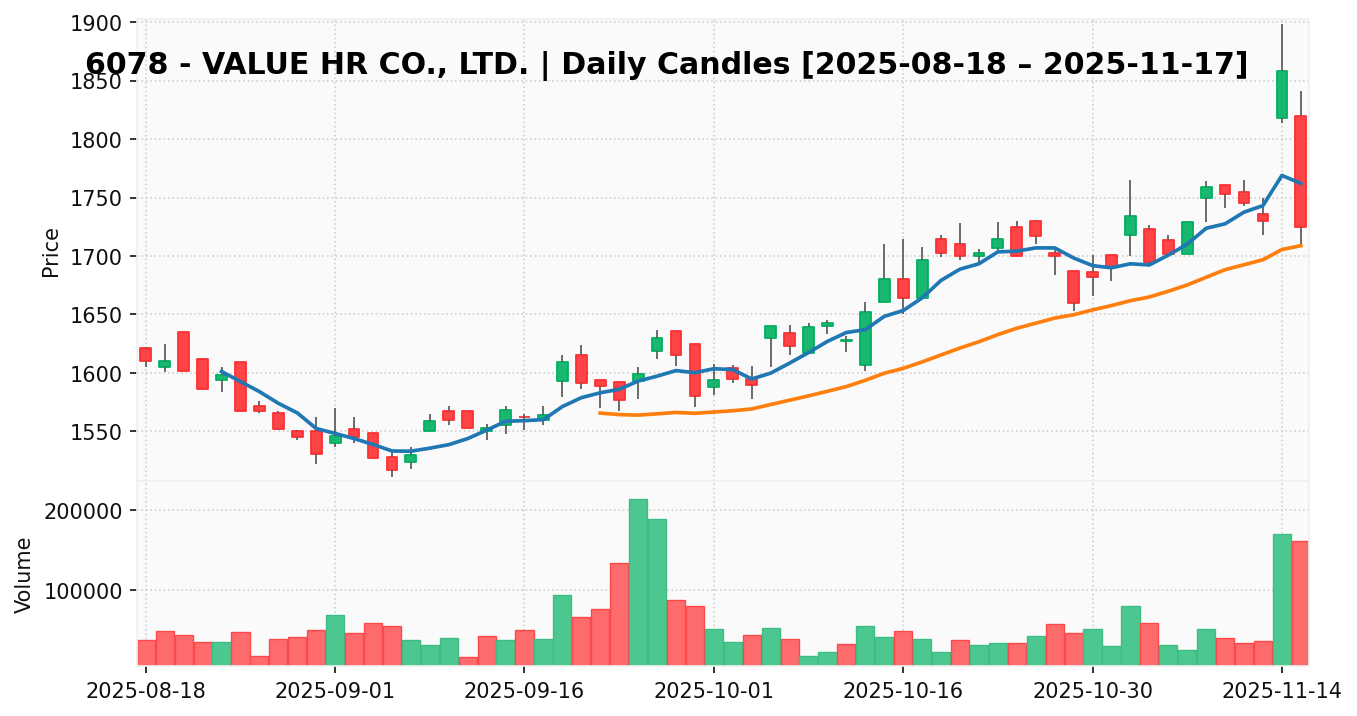
Task: Select the 2025-10-01 date tick label
Action: coord(713,690)
